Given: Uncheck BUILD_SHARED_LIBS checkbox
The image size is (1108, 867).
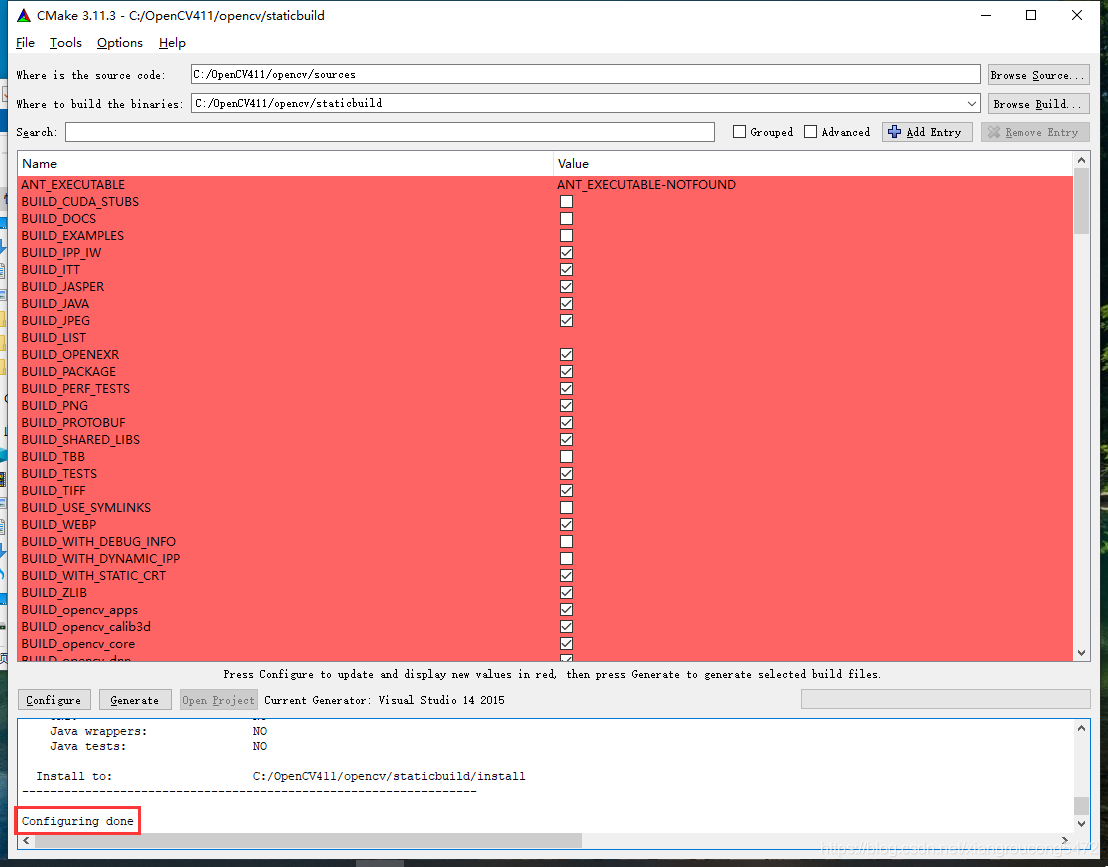Looking at the screenshot, I should coord(566,439).
